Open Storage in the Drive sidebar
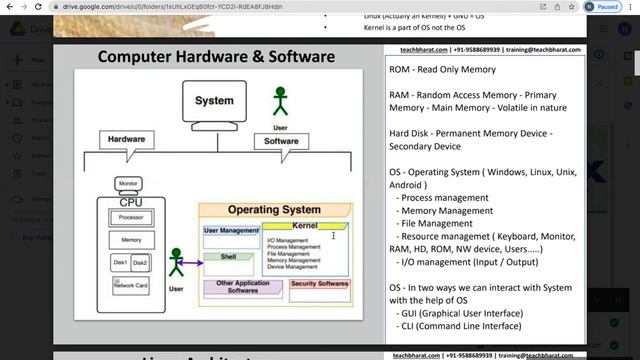Image resolution: width=640 pixels, height=360 pixels. 33,199
